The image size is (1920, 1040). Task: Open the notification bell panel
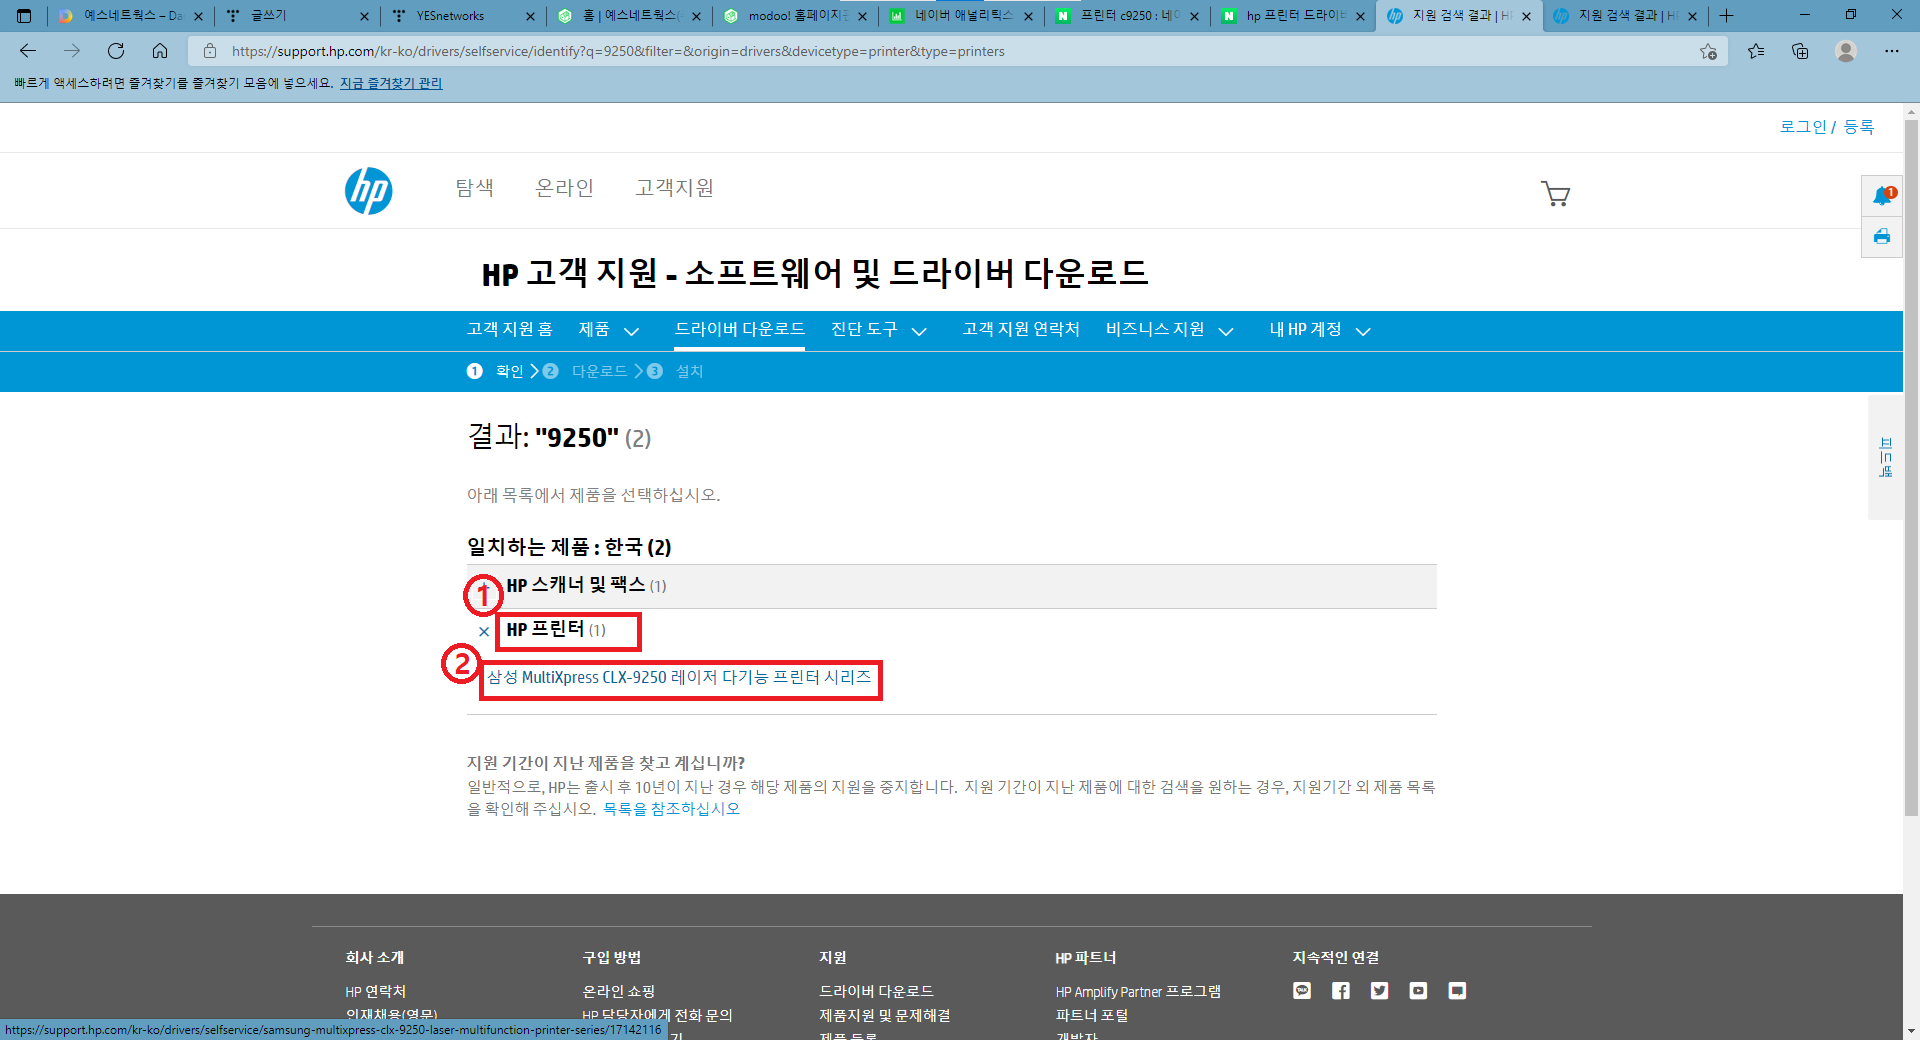pyautogui.click(x=1882, y=196)
